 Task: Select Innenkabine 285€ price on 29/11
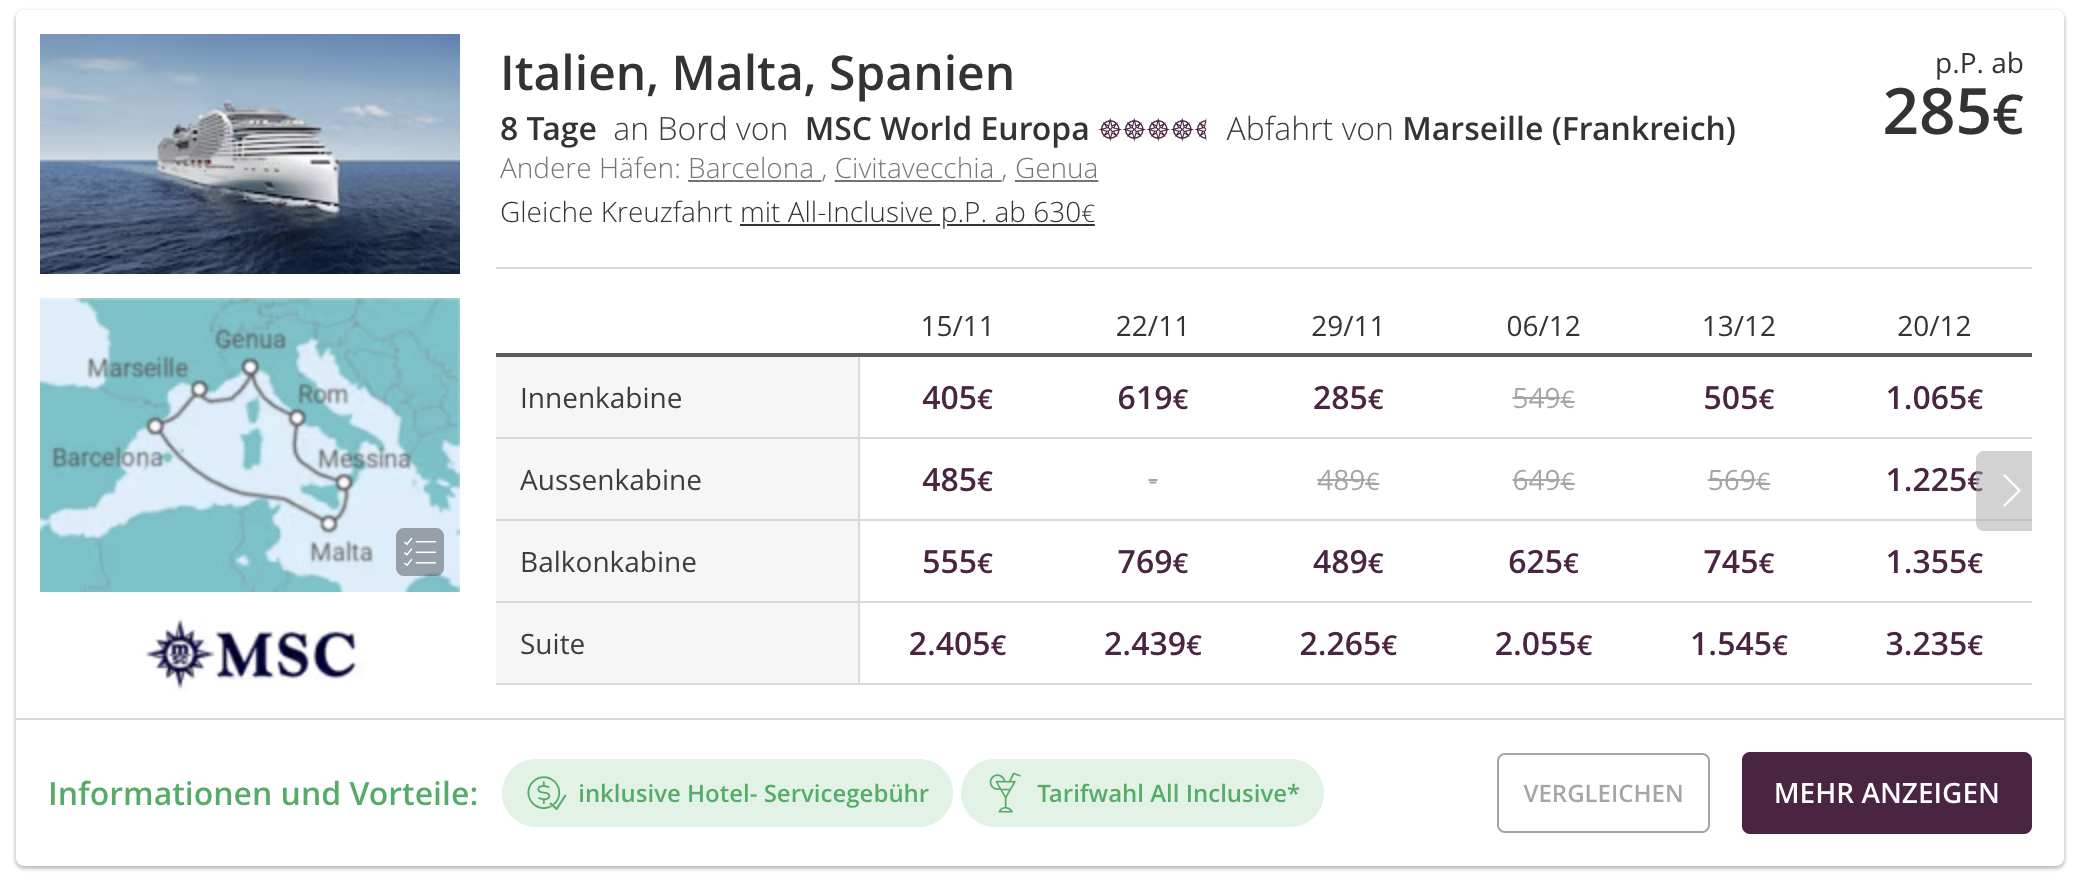point(1347,399)
